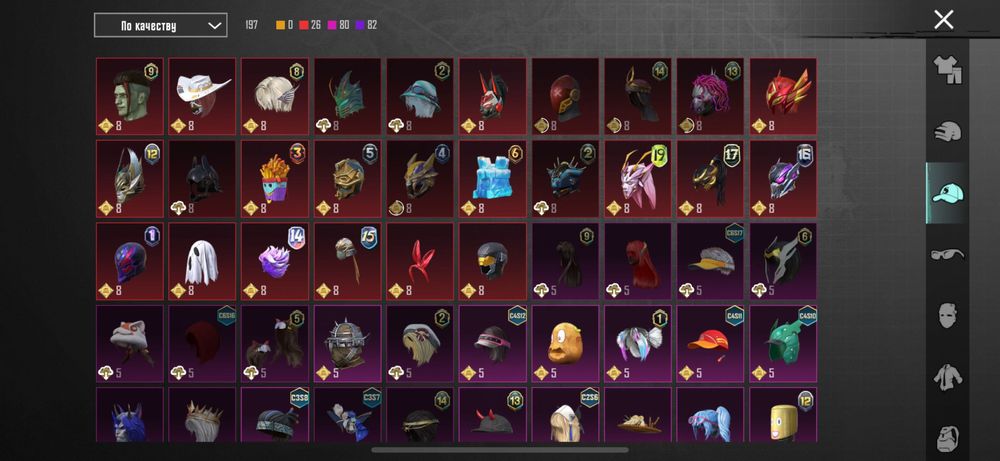Filter by the pink quality count 80
The width and height of the screenshot is (1000, 461).
338,26
